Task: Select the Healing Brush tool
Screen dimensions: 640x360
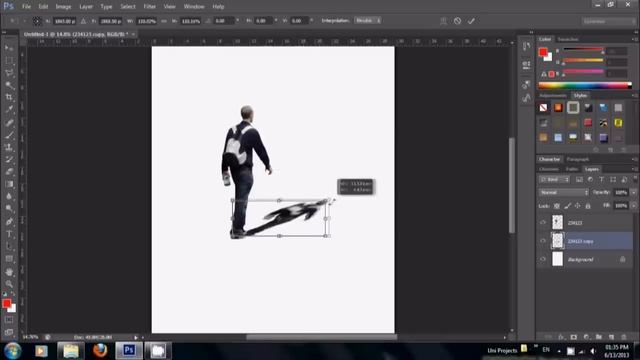Action: 9,122
